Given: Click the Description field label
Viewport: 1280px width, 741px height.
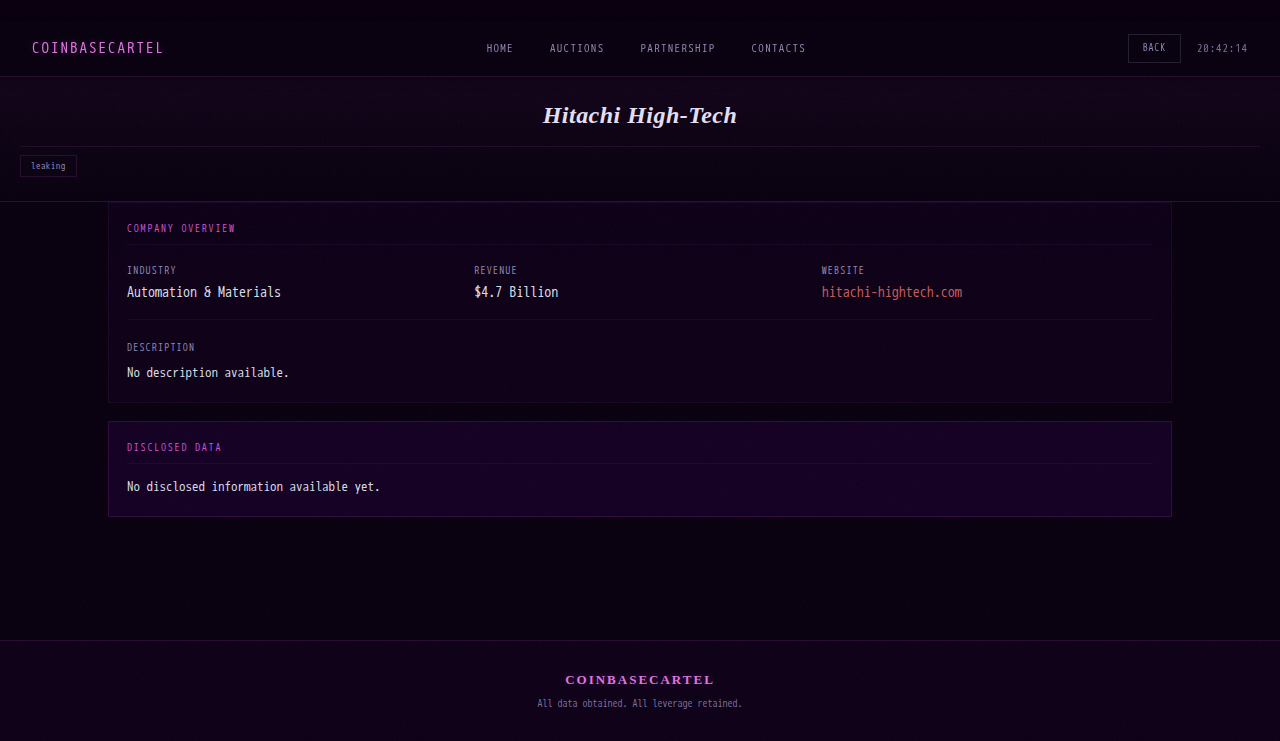Looking at the screenshot, I should [161, 347].
